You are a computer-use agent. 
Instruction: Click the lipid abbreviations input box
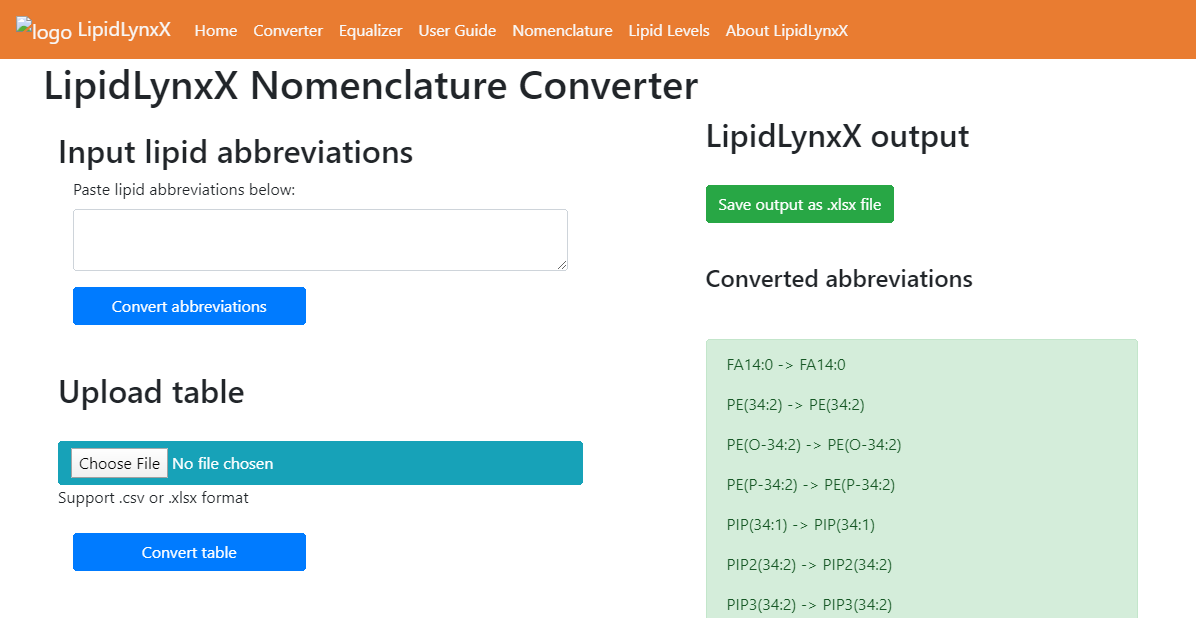click(320, 239)
